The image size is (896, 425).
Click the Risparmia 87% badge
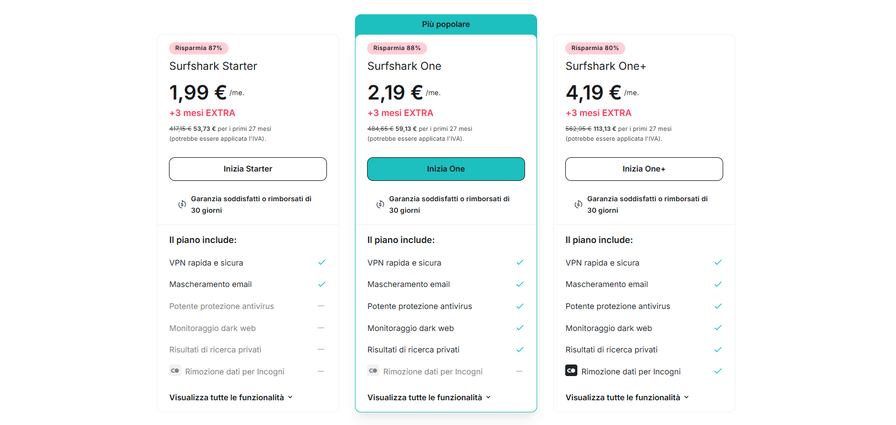[x=198, y=48]
